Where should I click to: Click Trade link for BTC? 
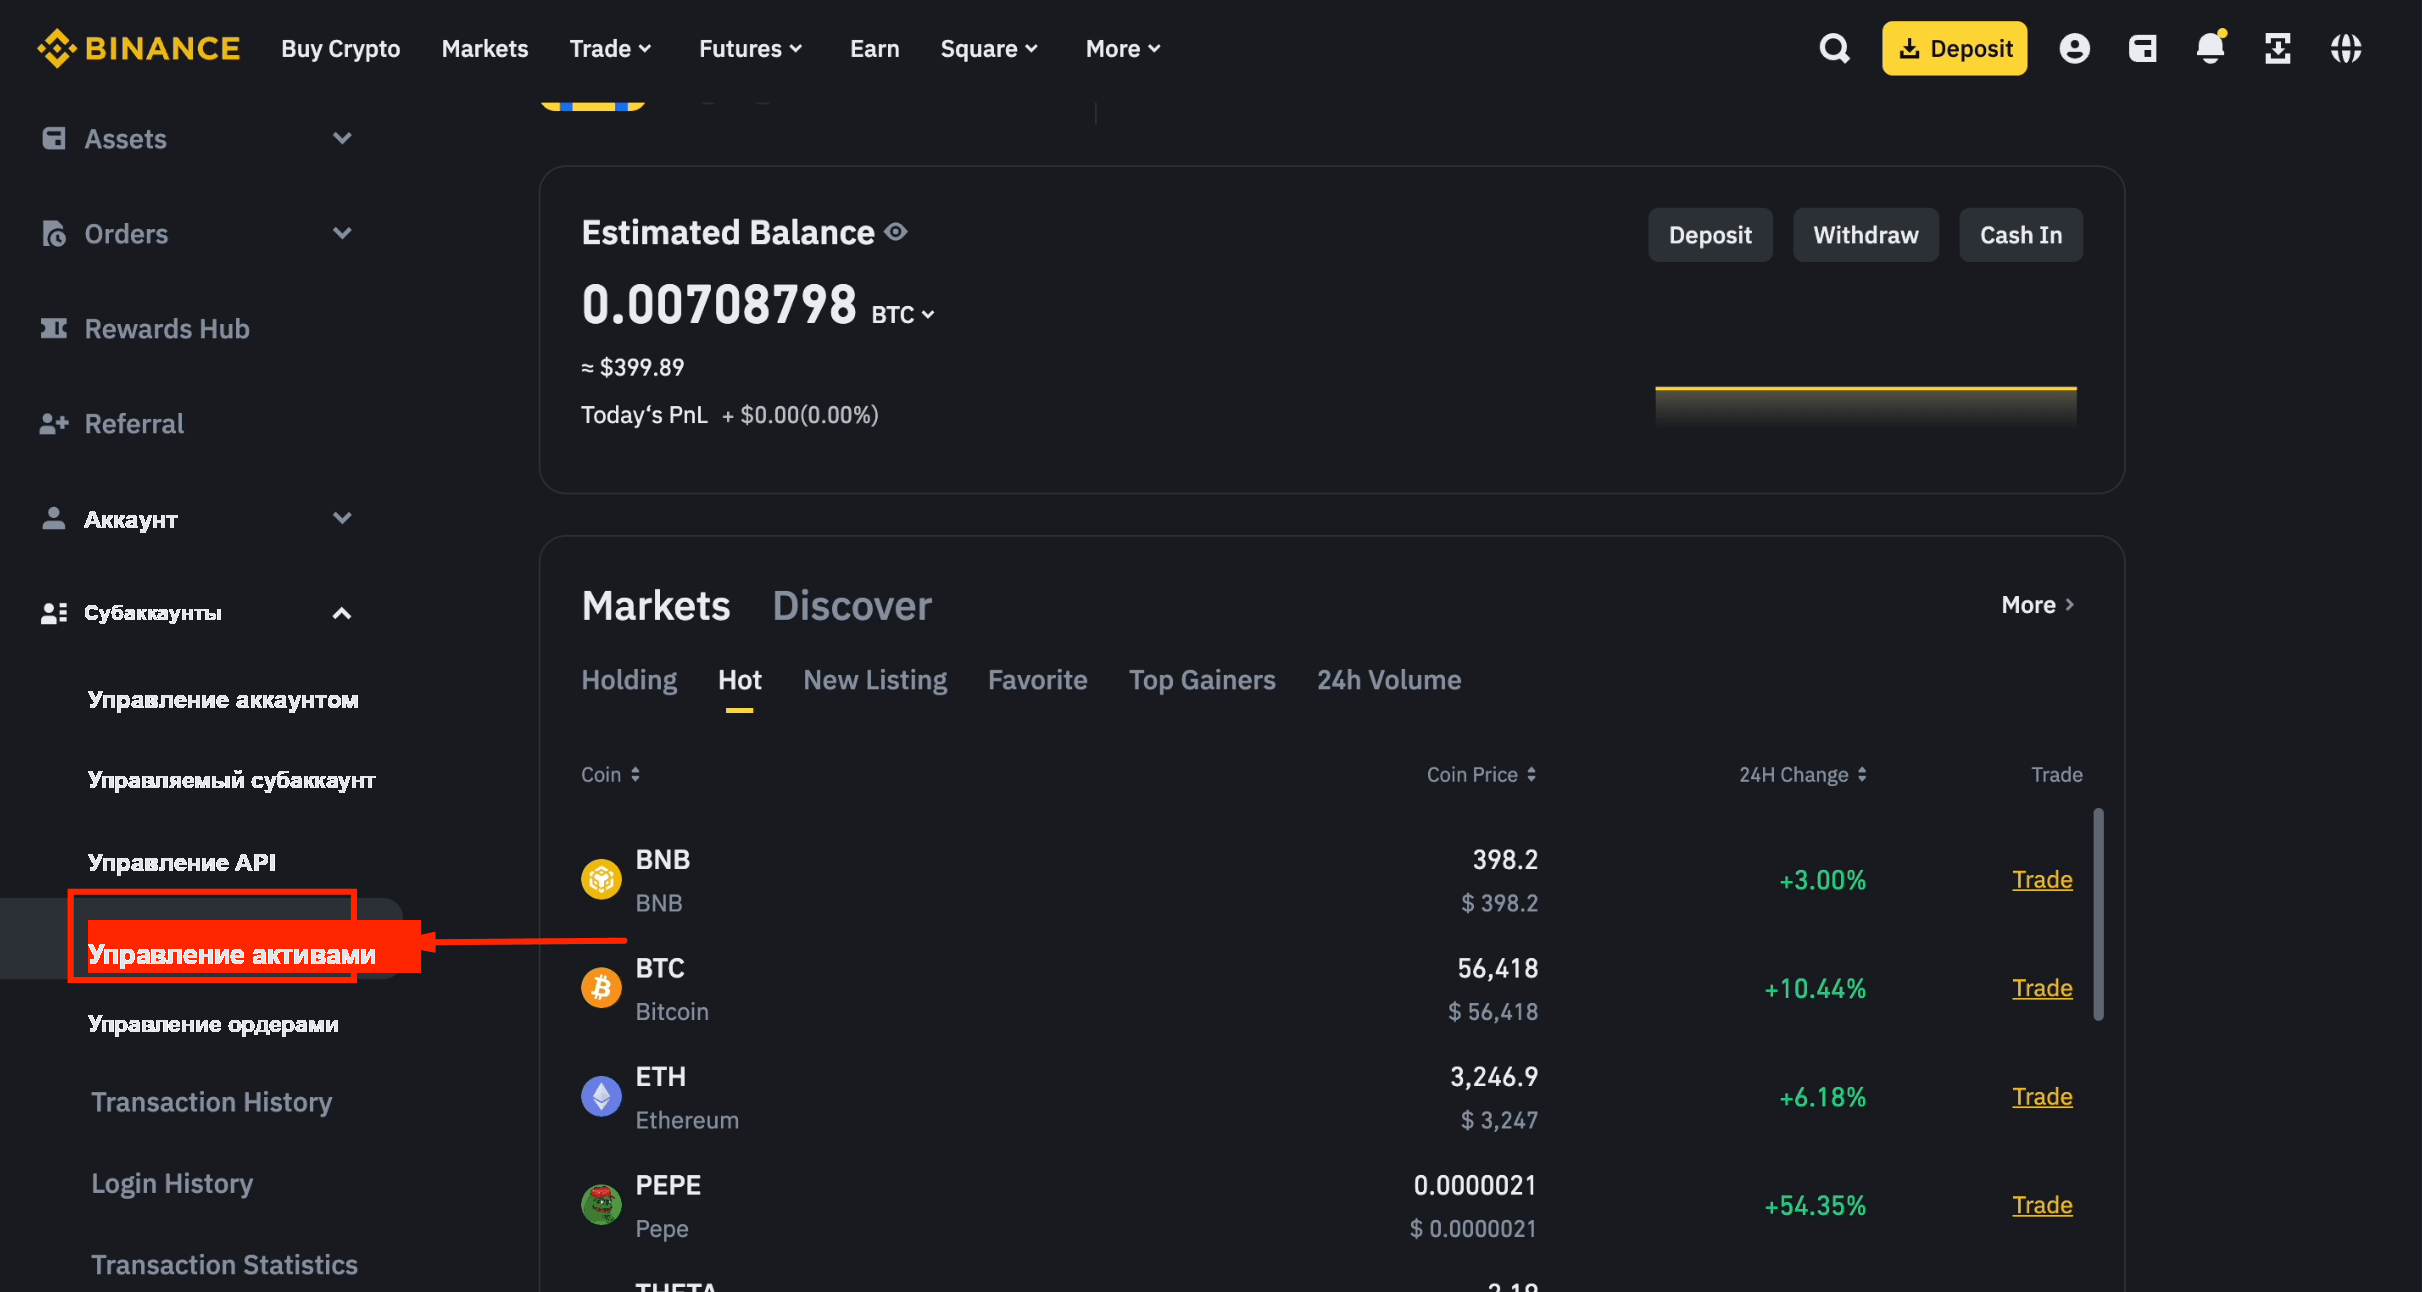click(x=2042, y=988)
